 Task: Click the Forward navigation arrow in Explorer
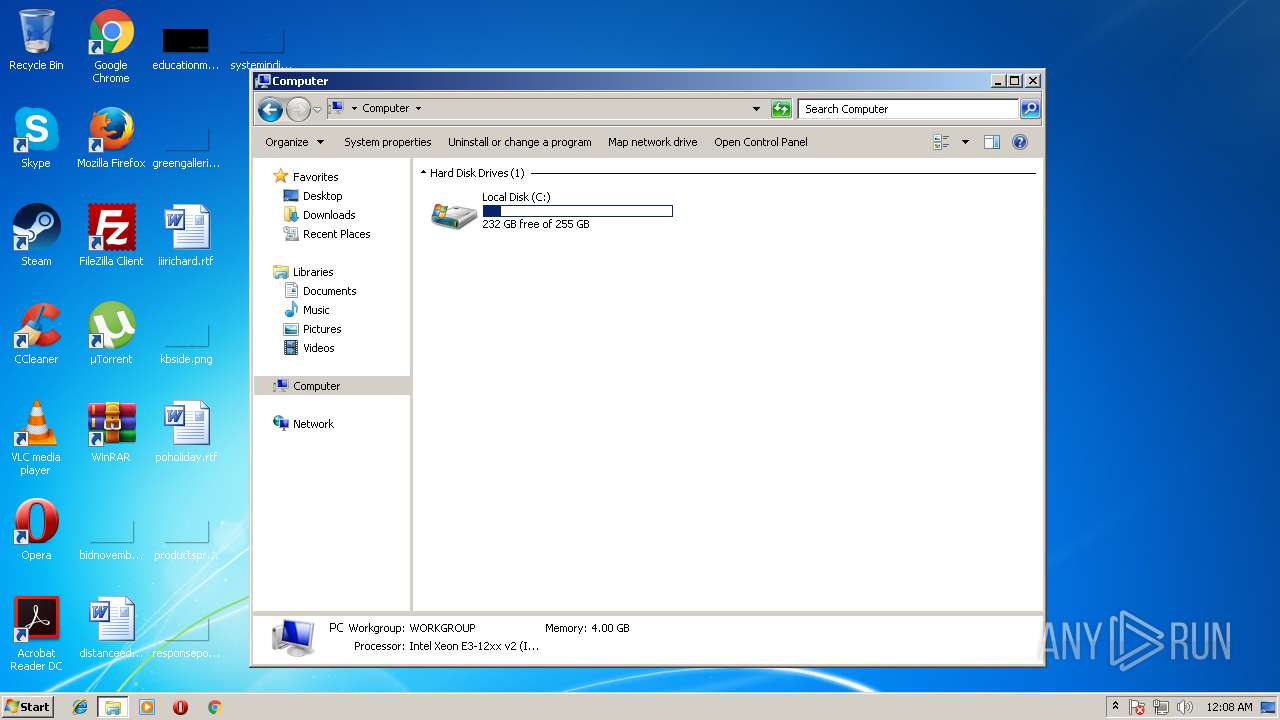pos(298,109)
